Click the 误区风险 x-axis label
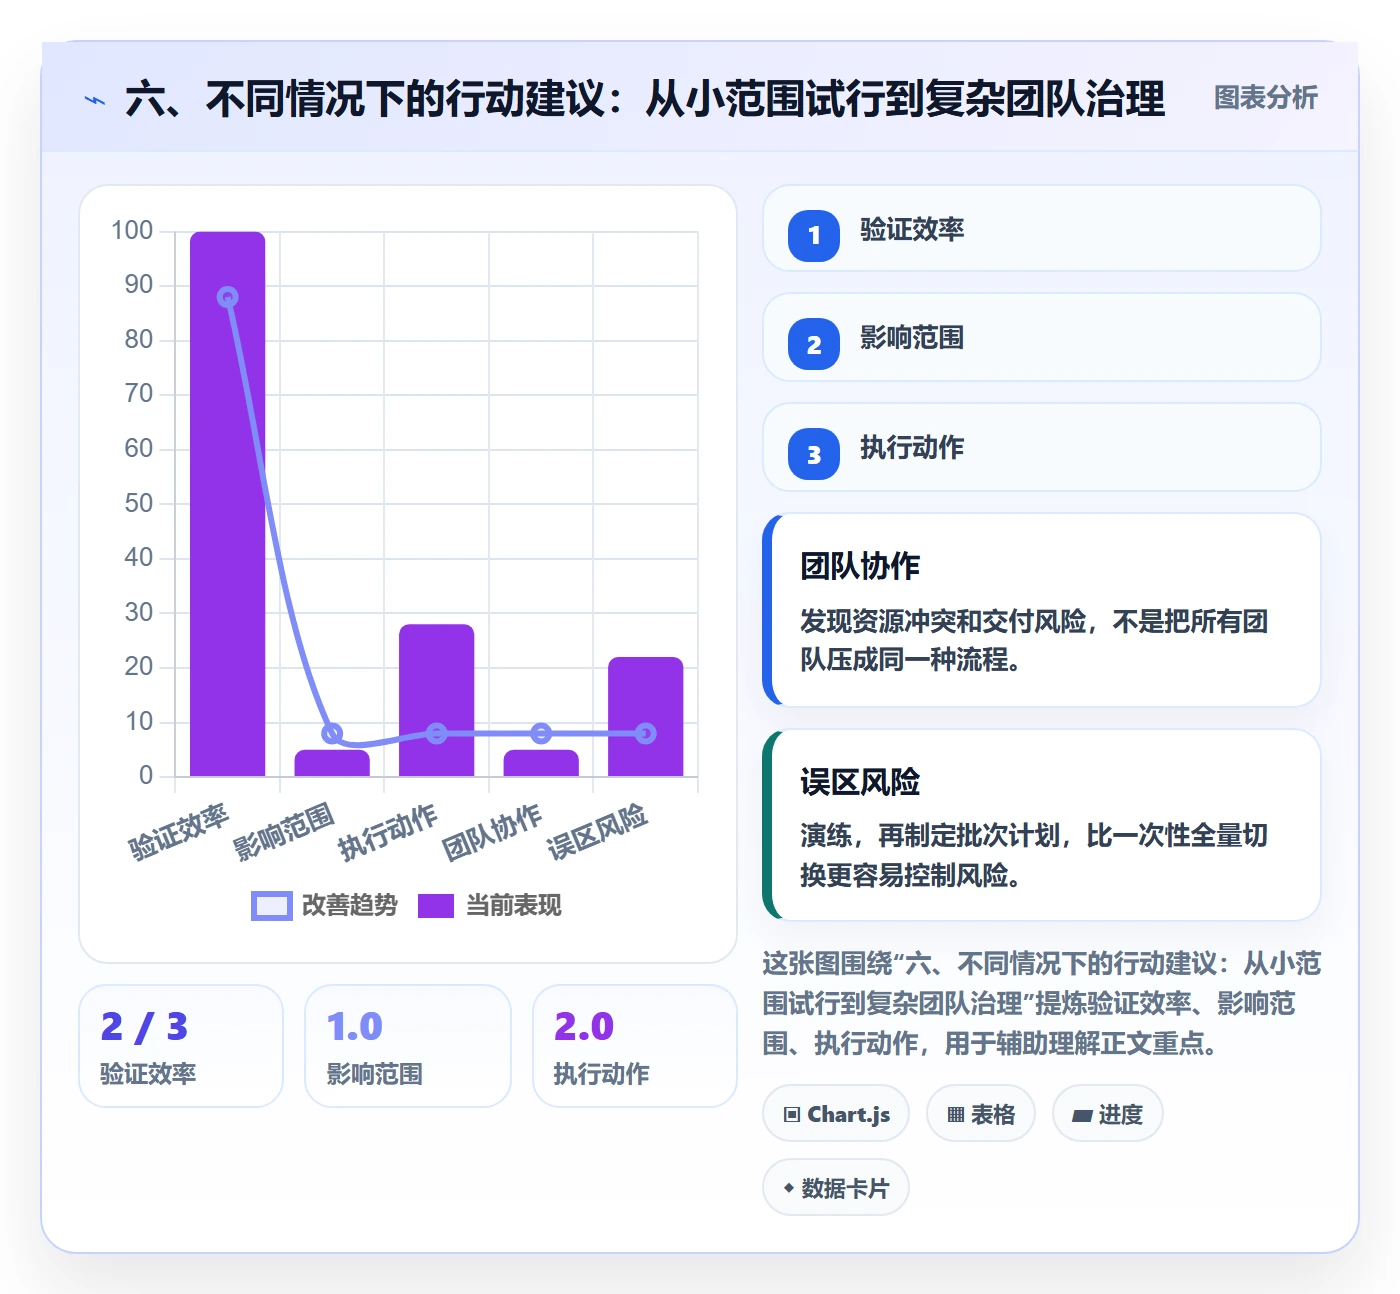 [598, 831]
